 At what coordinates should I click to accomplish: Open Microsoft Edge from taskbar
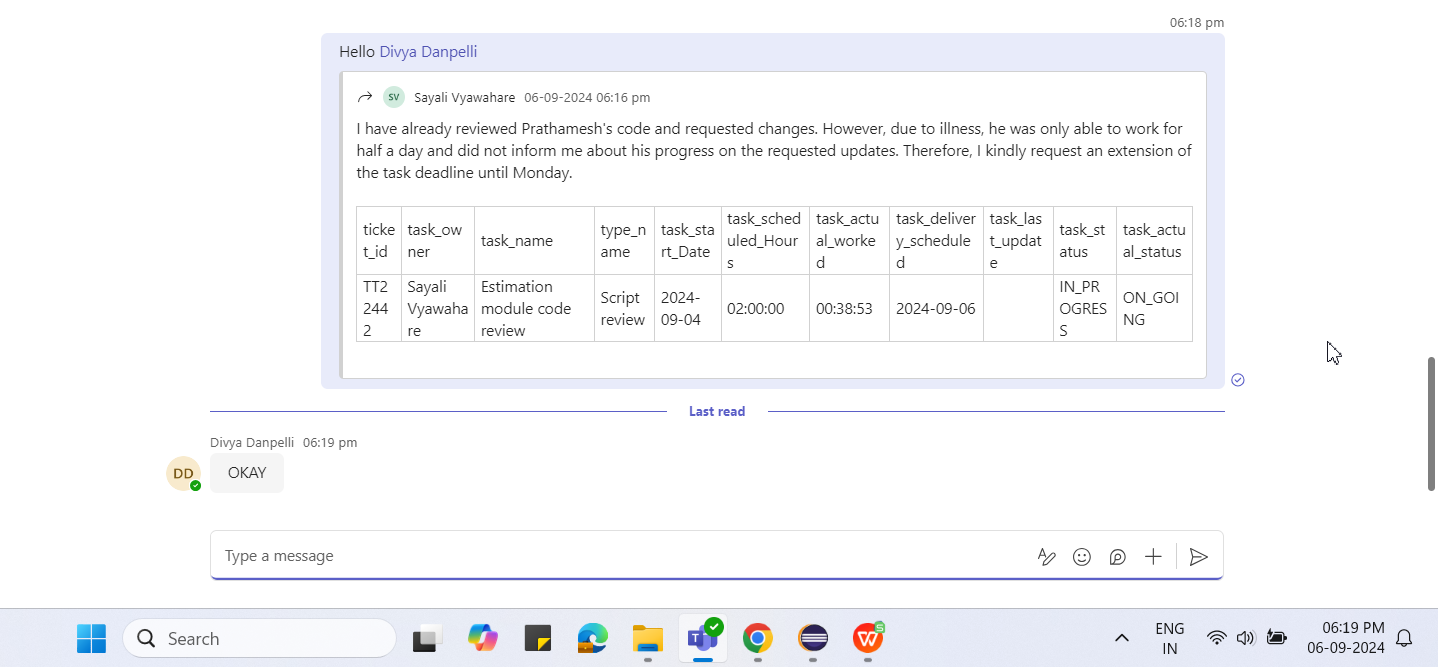coord(593,638)
